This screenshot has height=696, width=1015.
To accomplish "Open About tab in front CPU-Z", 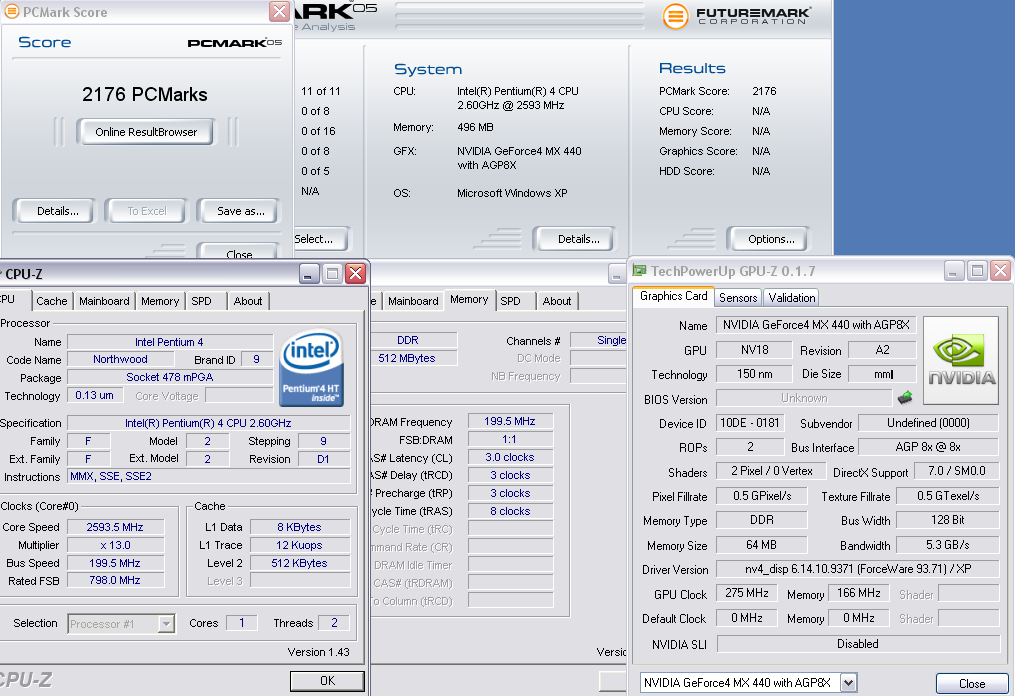I will pyautogui.click(x=248, y=301).
